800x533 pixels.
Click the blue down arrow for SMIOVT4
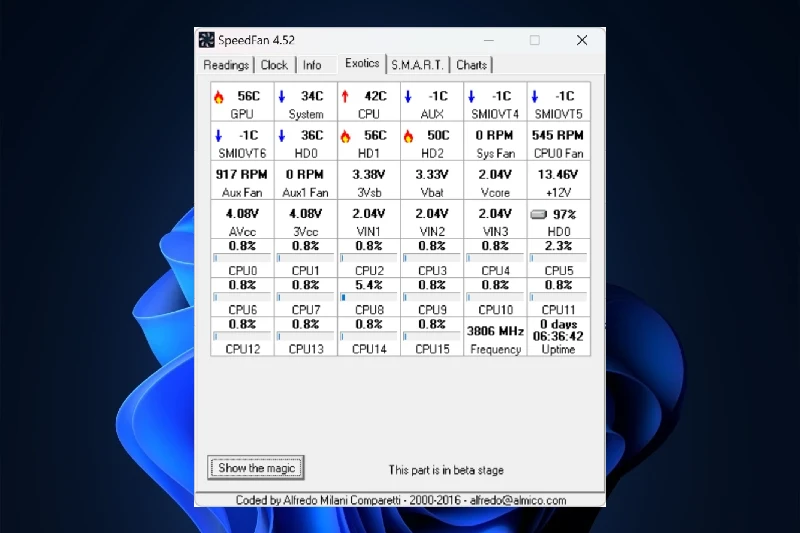pos(471,96)
